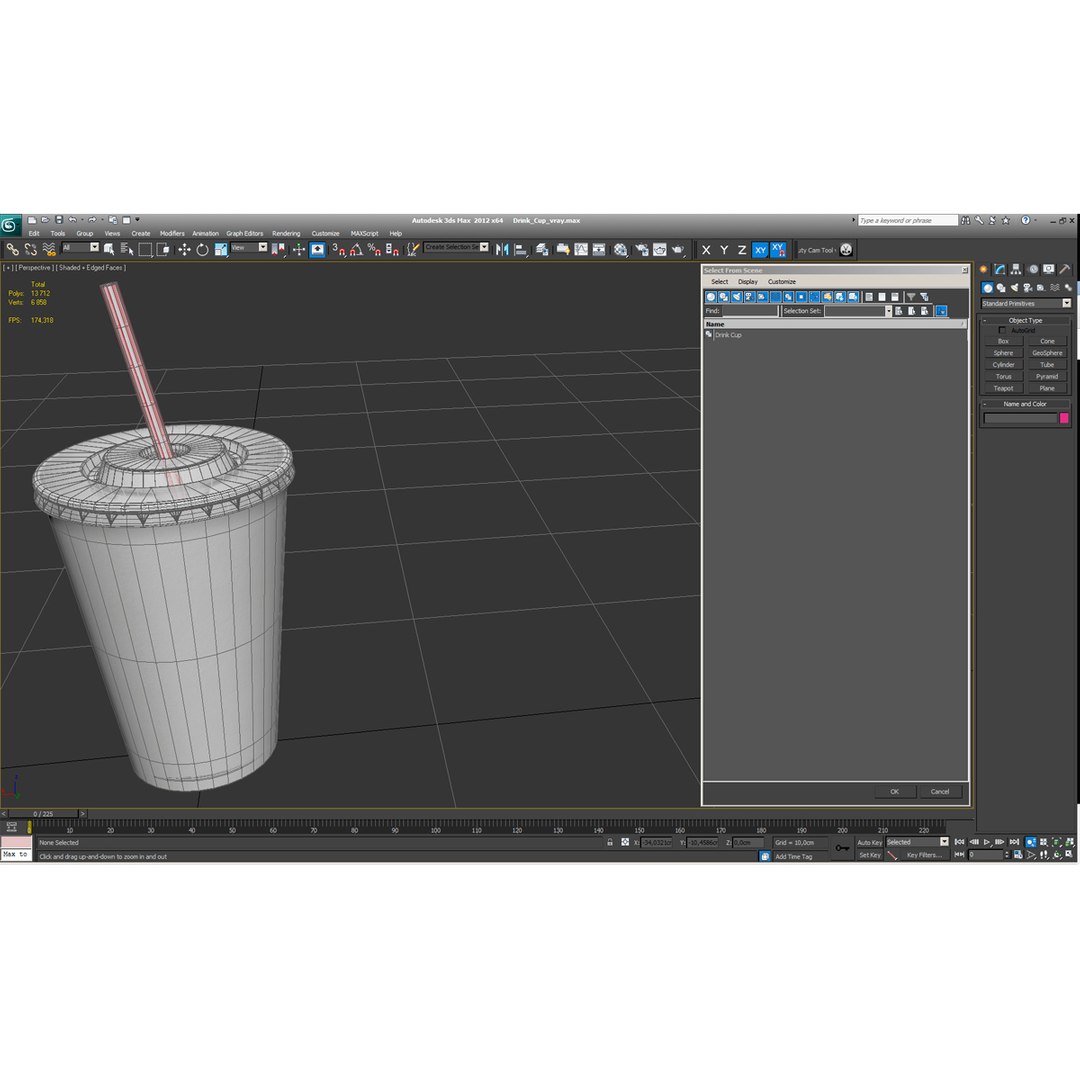Click the Align tool icon

pyautogui.click(x=521, y=249)
